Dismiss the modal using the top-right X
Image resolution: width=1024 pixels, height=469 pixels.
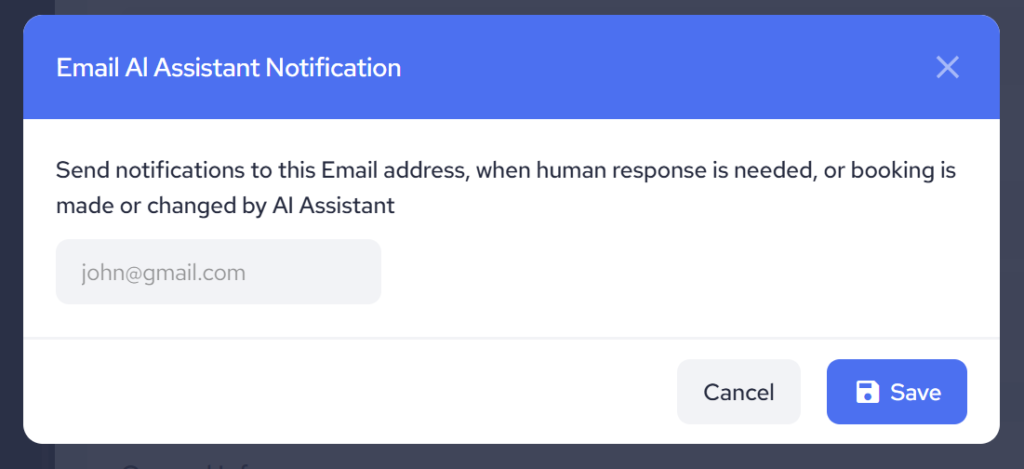click(x=946, y=68)
